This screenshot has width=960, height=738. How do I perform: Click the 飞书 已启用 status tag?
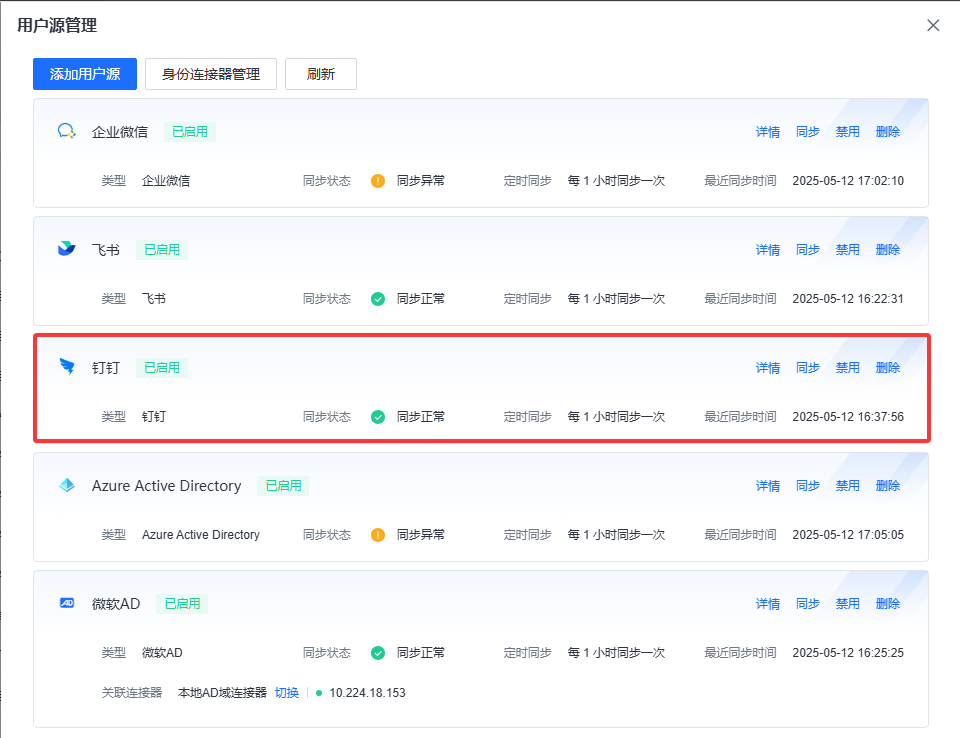pyautogui.click(x=162, y=250)
